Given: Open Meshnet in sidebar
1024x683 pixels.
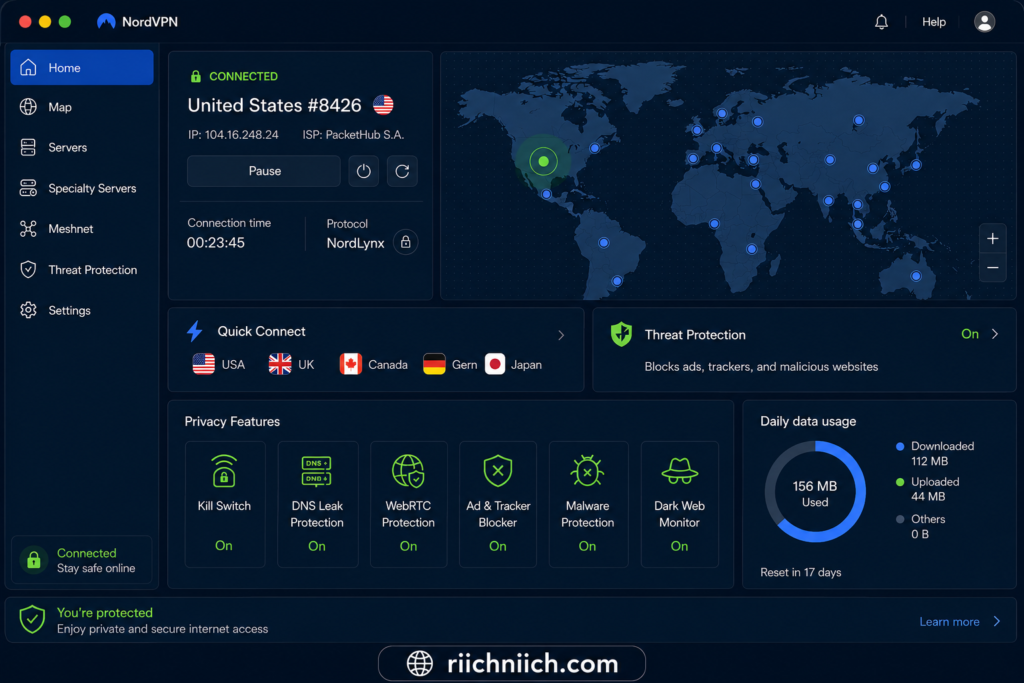Looking at the screenshot, I should click(x=82, y=229).
